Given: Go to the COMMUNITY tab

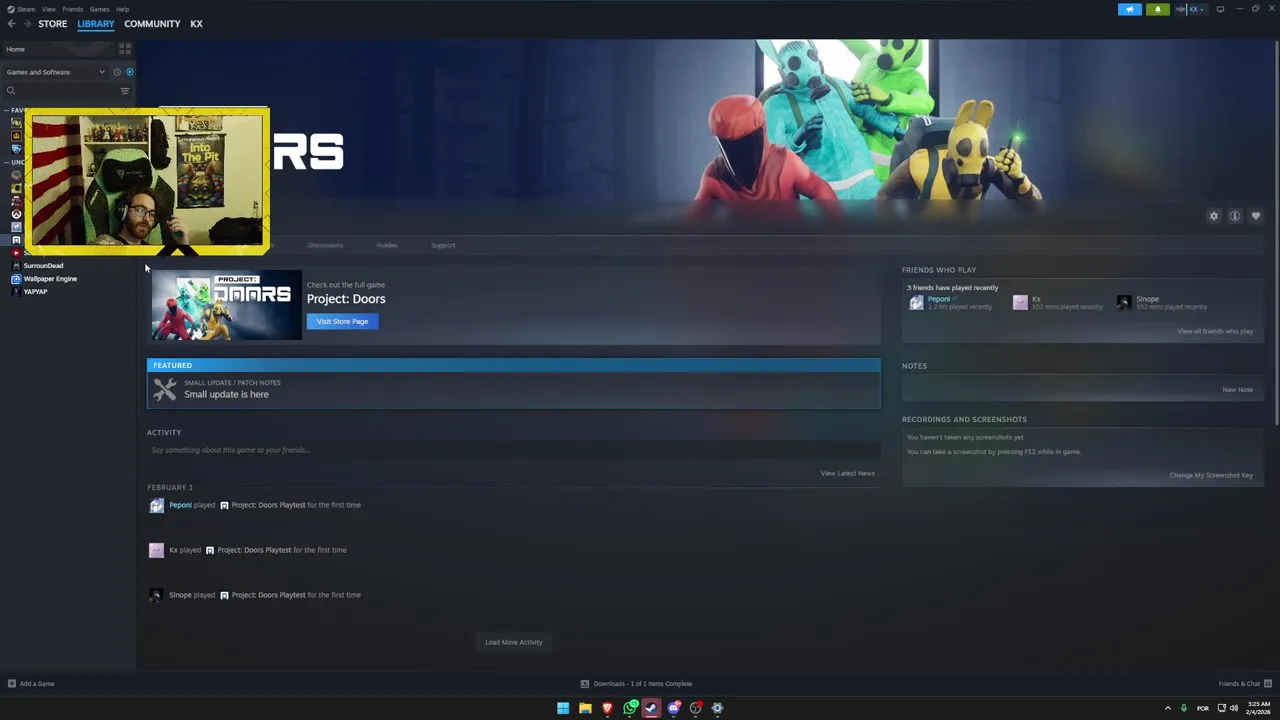Looking at the screenshot, I should 152,24.
